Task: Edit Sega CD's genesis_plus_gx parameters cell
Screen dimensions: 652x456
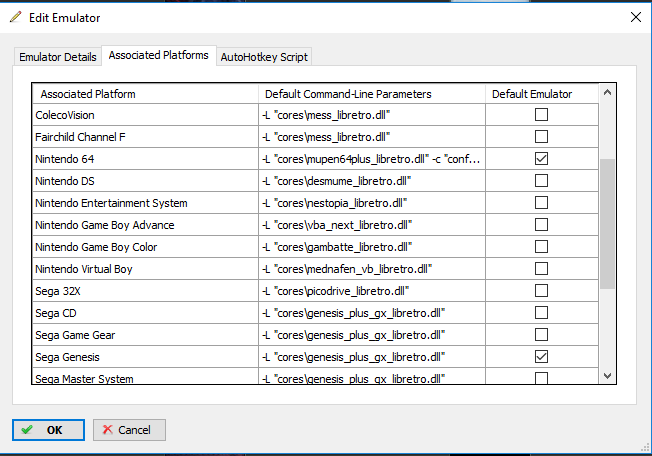Action: coord(372,313)
